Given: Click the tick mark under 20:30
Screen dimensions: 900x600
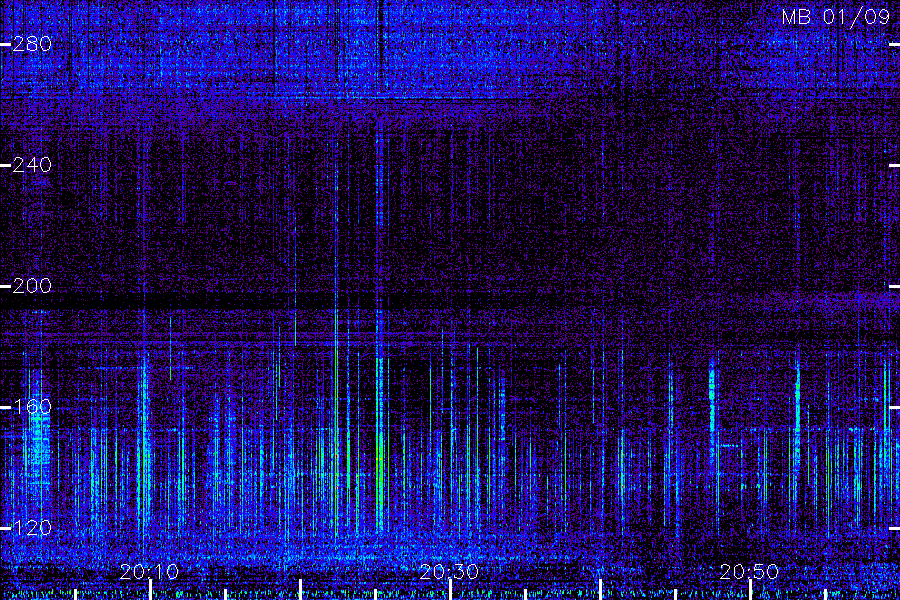Looking at the screenshot, I should pyautogui.click(x=451, y=590).
